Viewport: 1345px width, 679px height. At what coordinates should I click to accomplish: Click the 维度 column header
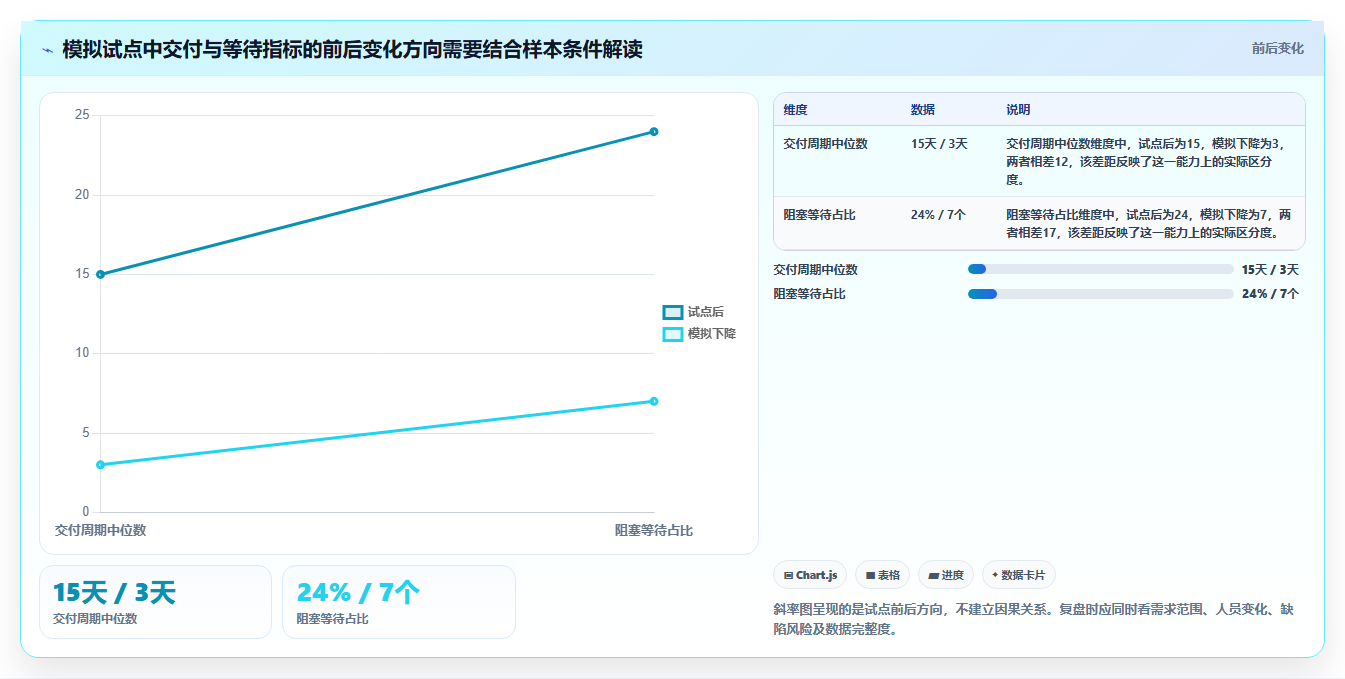(x=796, y=110)
